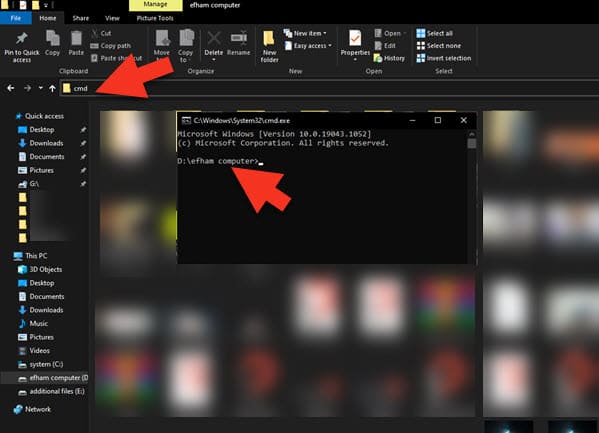Click the Copy icon in Clipboard group
Screen dimensions: 599x433
coord(52,39)
